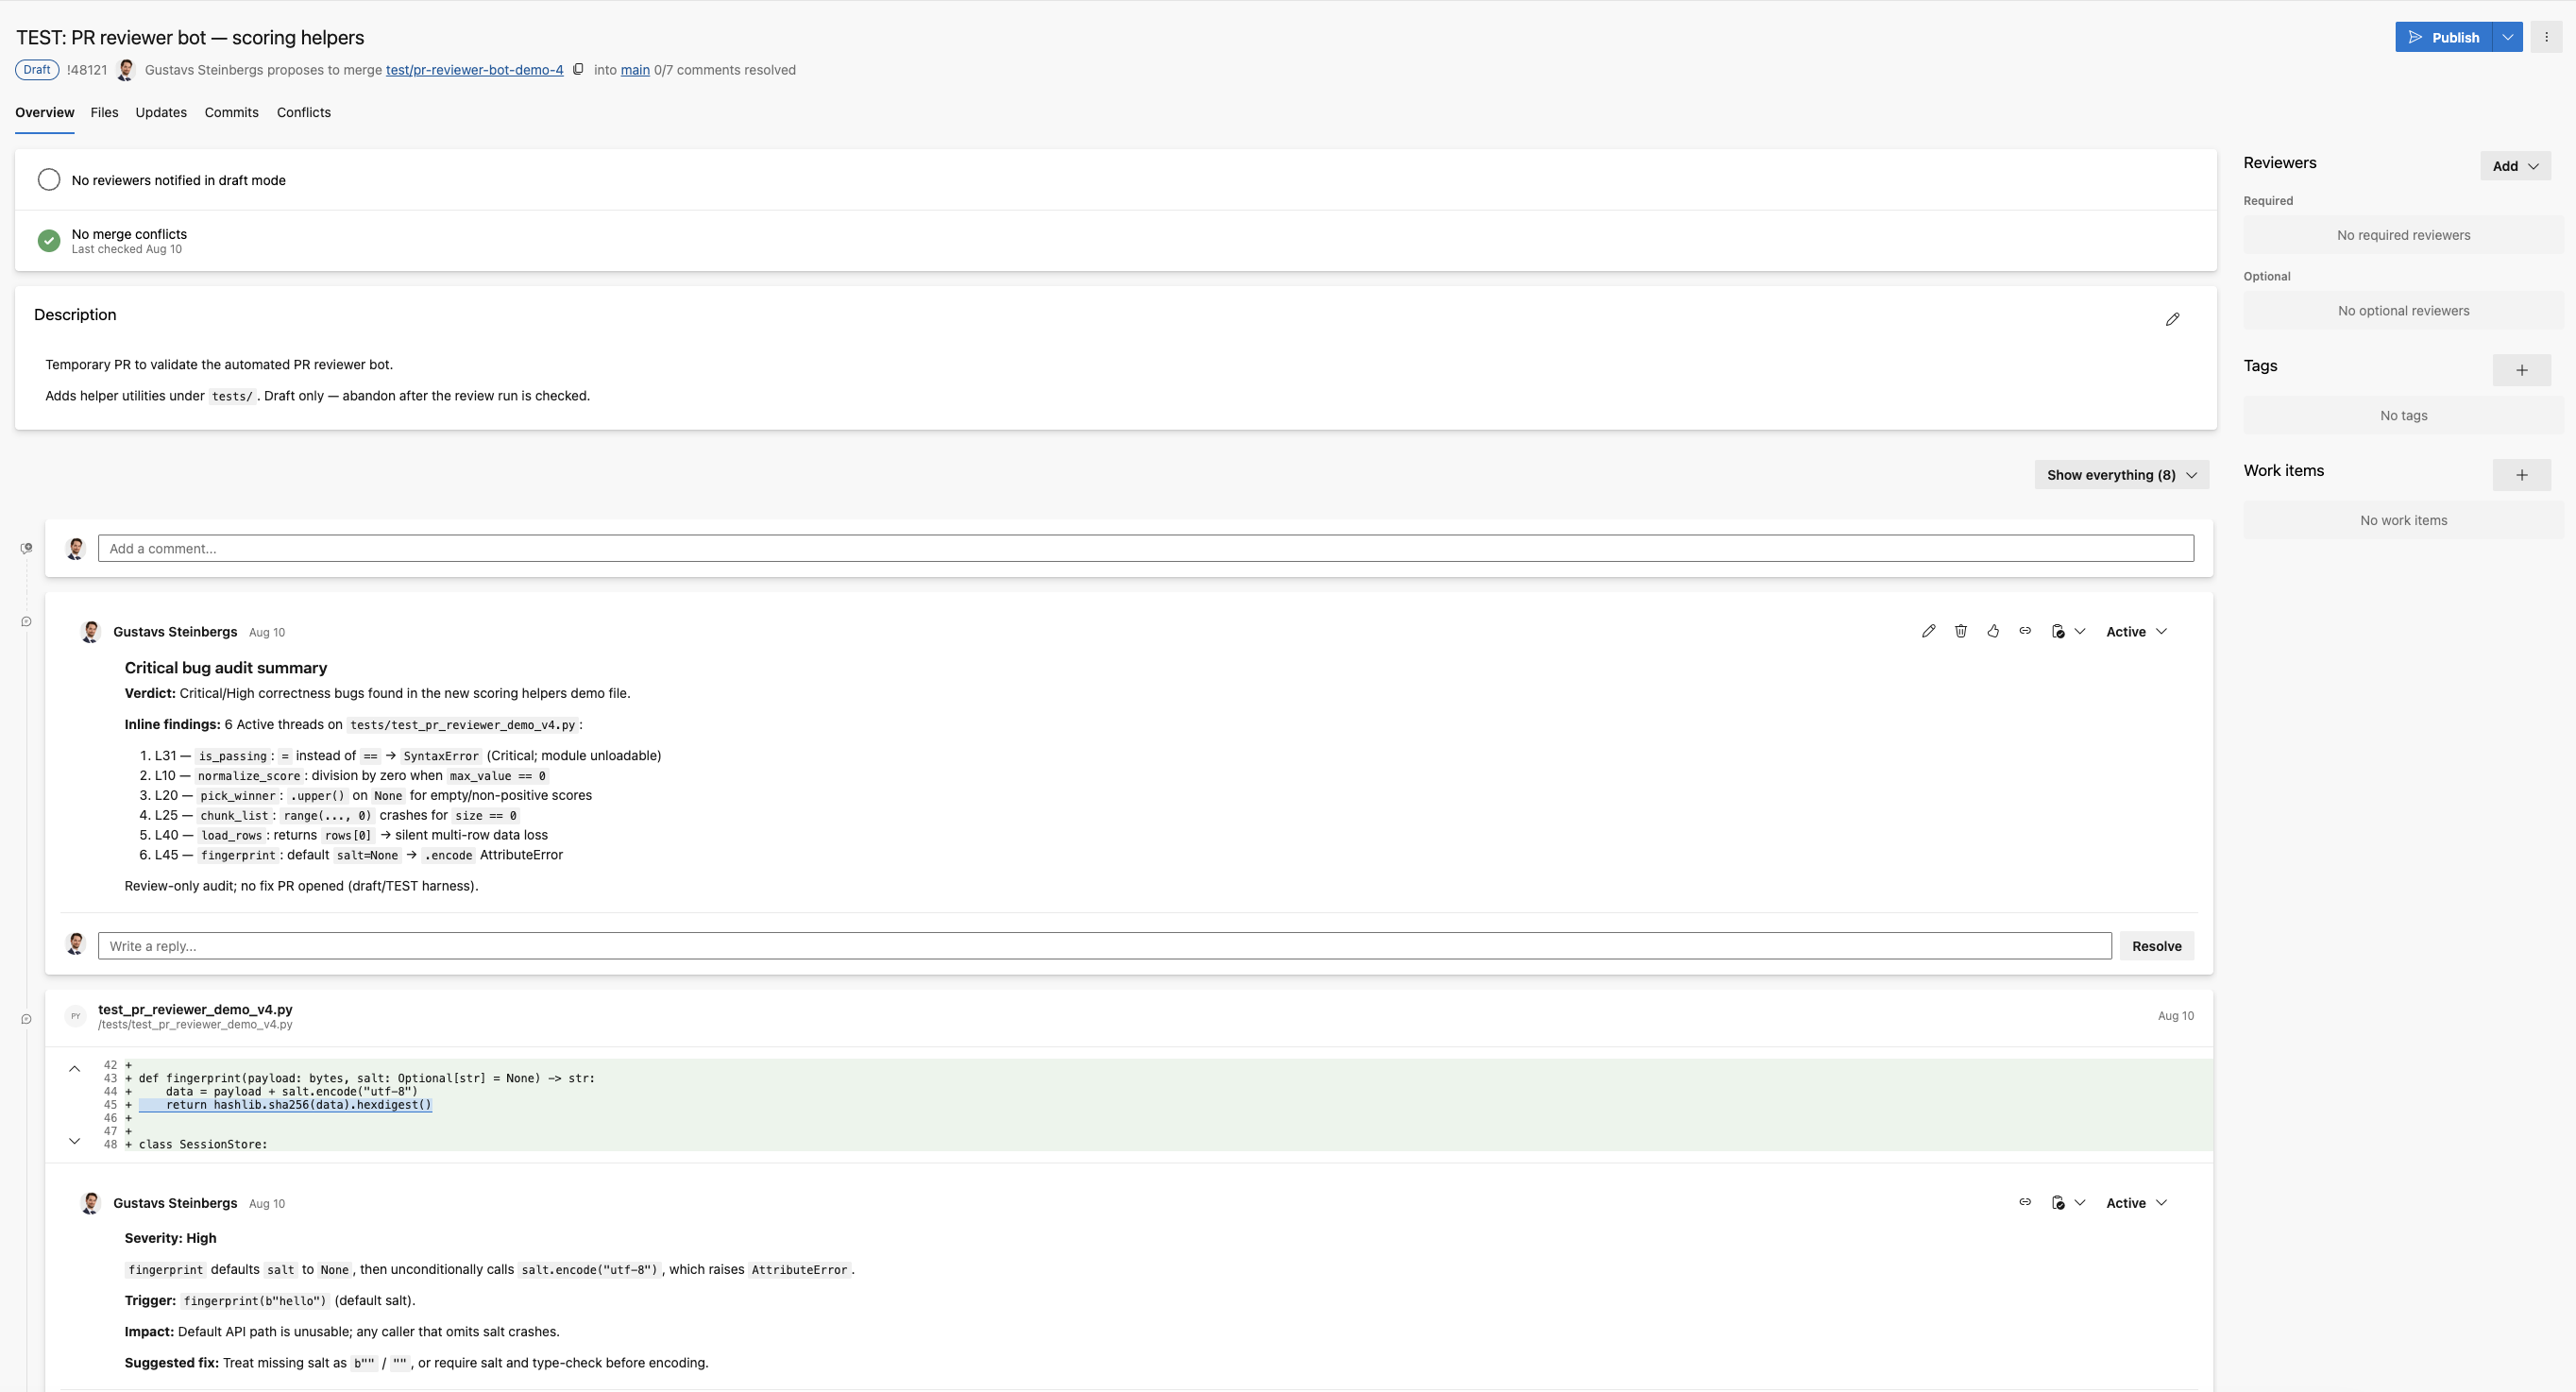Screen dimensions: 2576x1392
Task: Change Active status on audit summary thread
Action: coord(2135,632)
